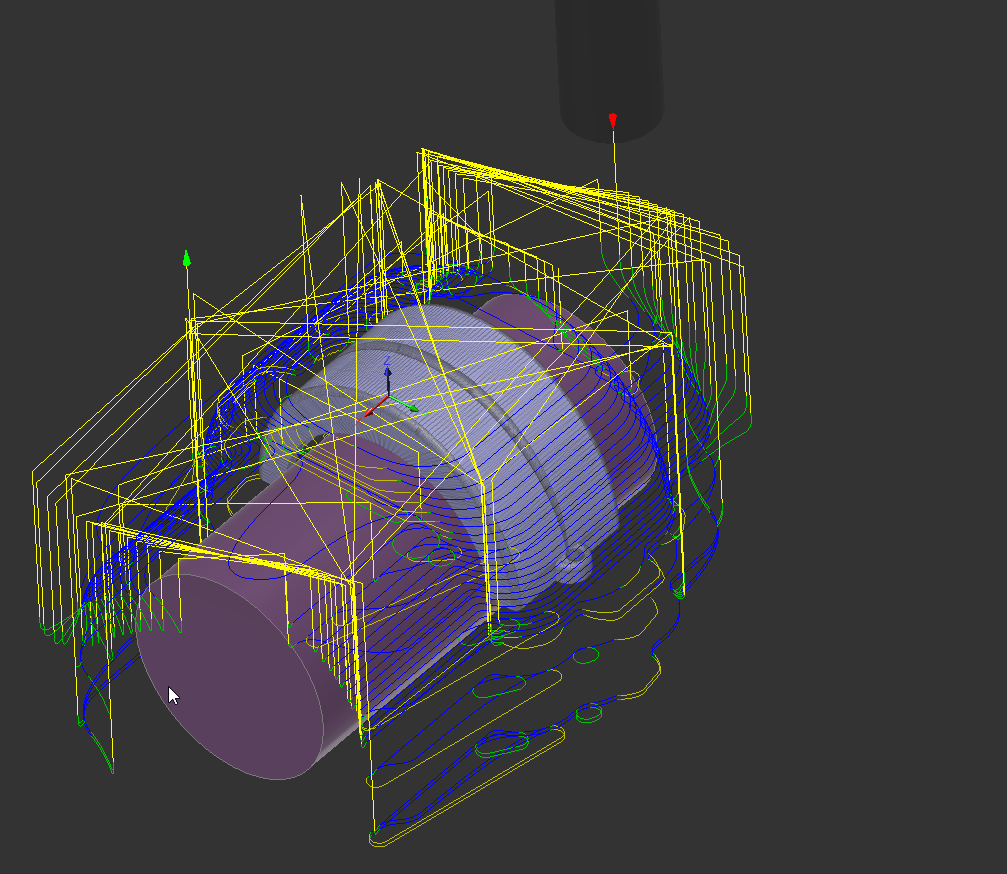Click the Y axis label on the gizmo
Viewport: 1007px width, 874px height.
(425, 414)
